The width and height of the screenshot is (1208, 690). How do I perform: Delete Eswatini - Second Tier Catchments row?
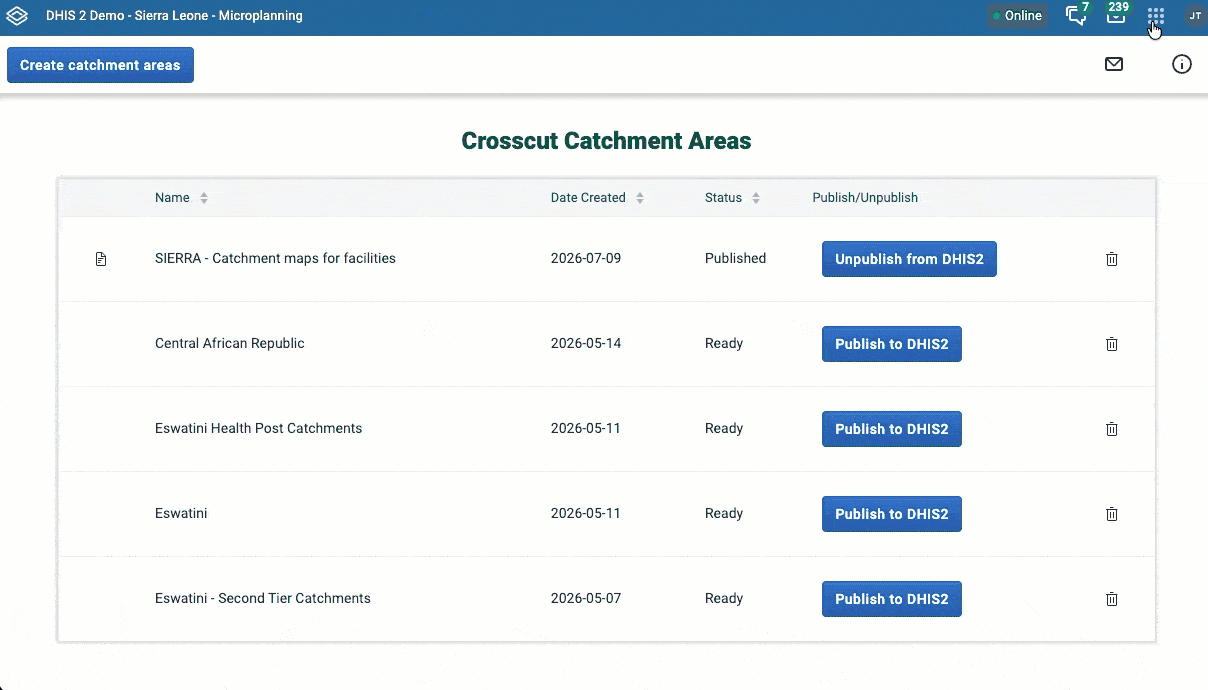1111,599
